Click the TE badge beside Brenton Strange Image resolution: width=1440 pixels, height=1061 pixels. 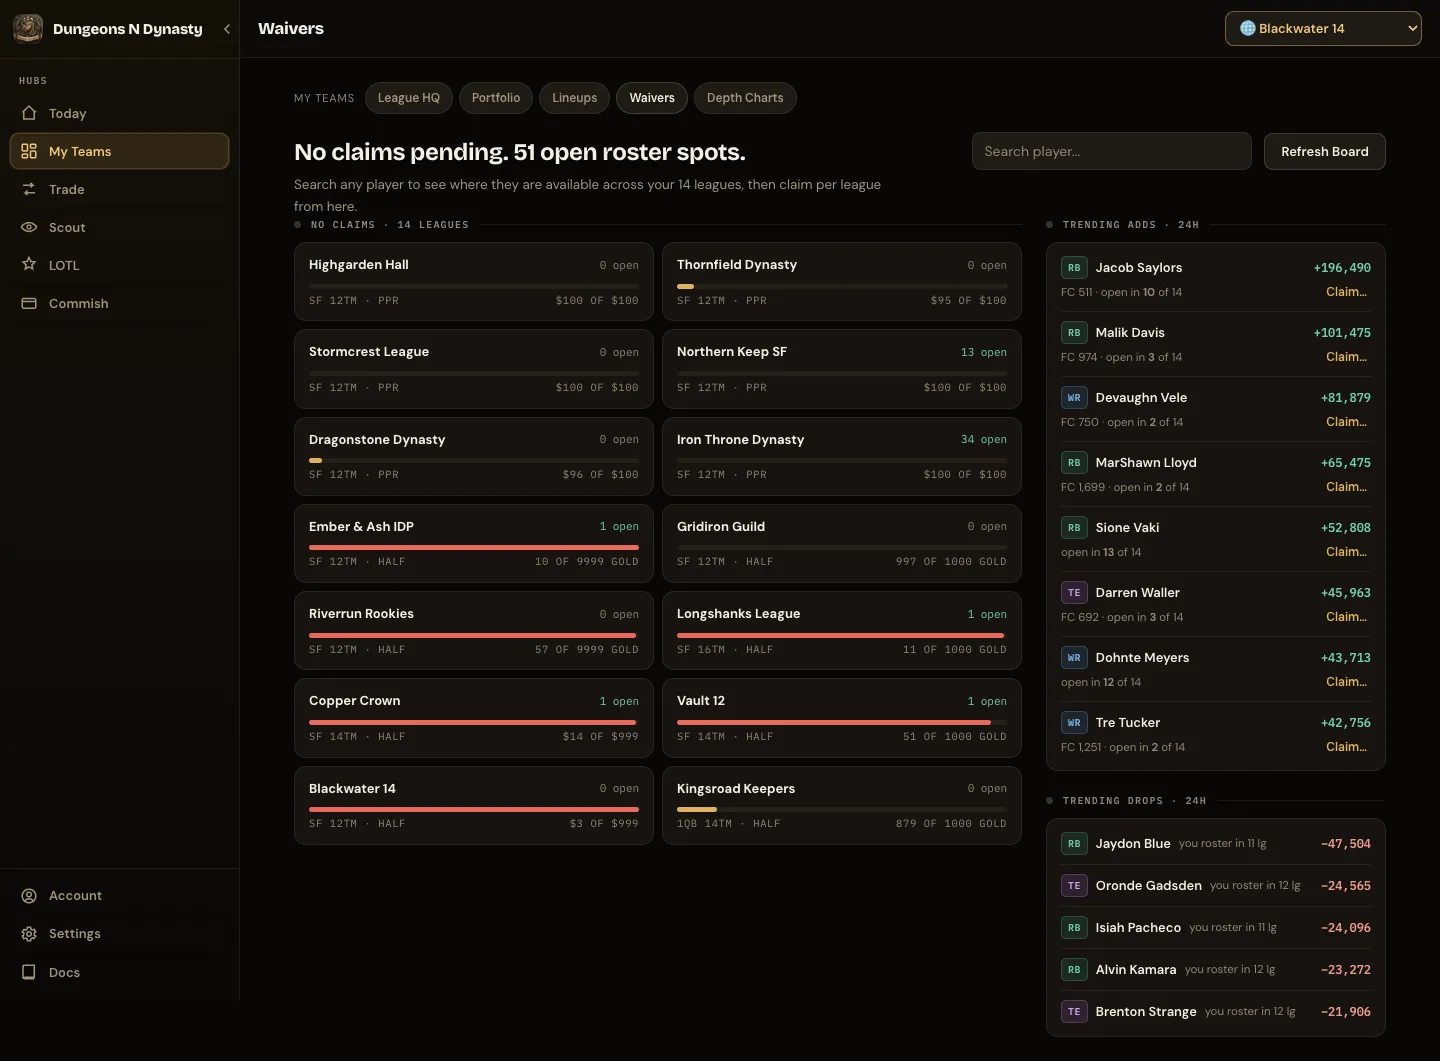click(x=1074, y=1012)
